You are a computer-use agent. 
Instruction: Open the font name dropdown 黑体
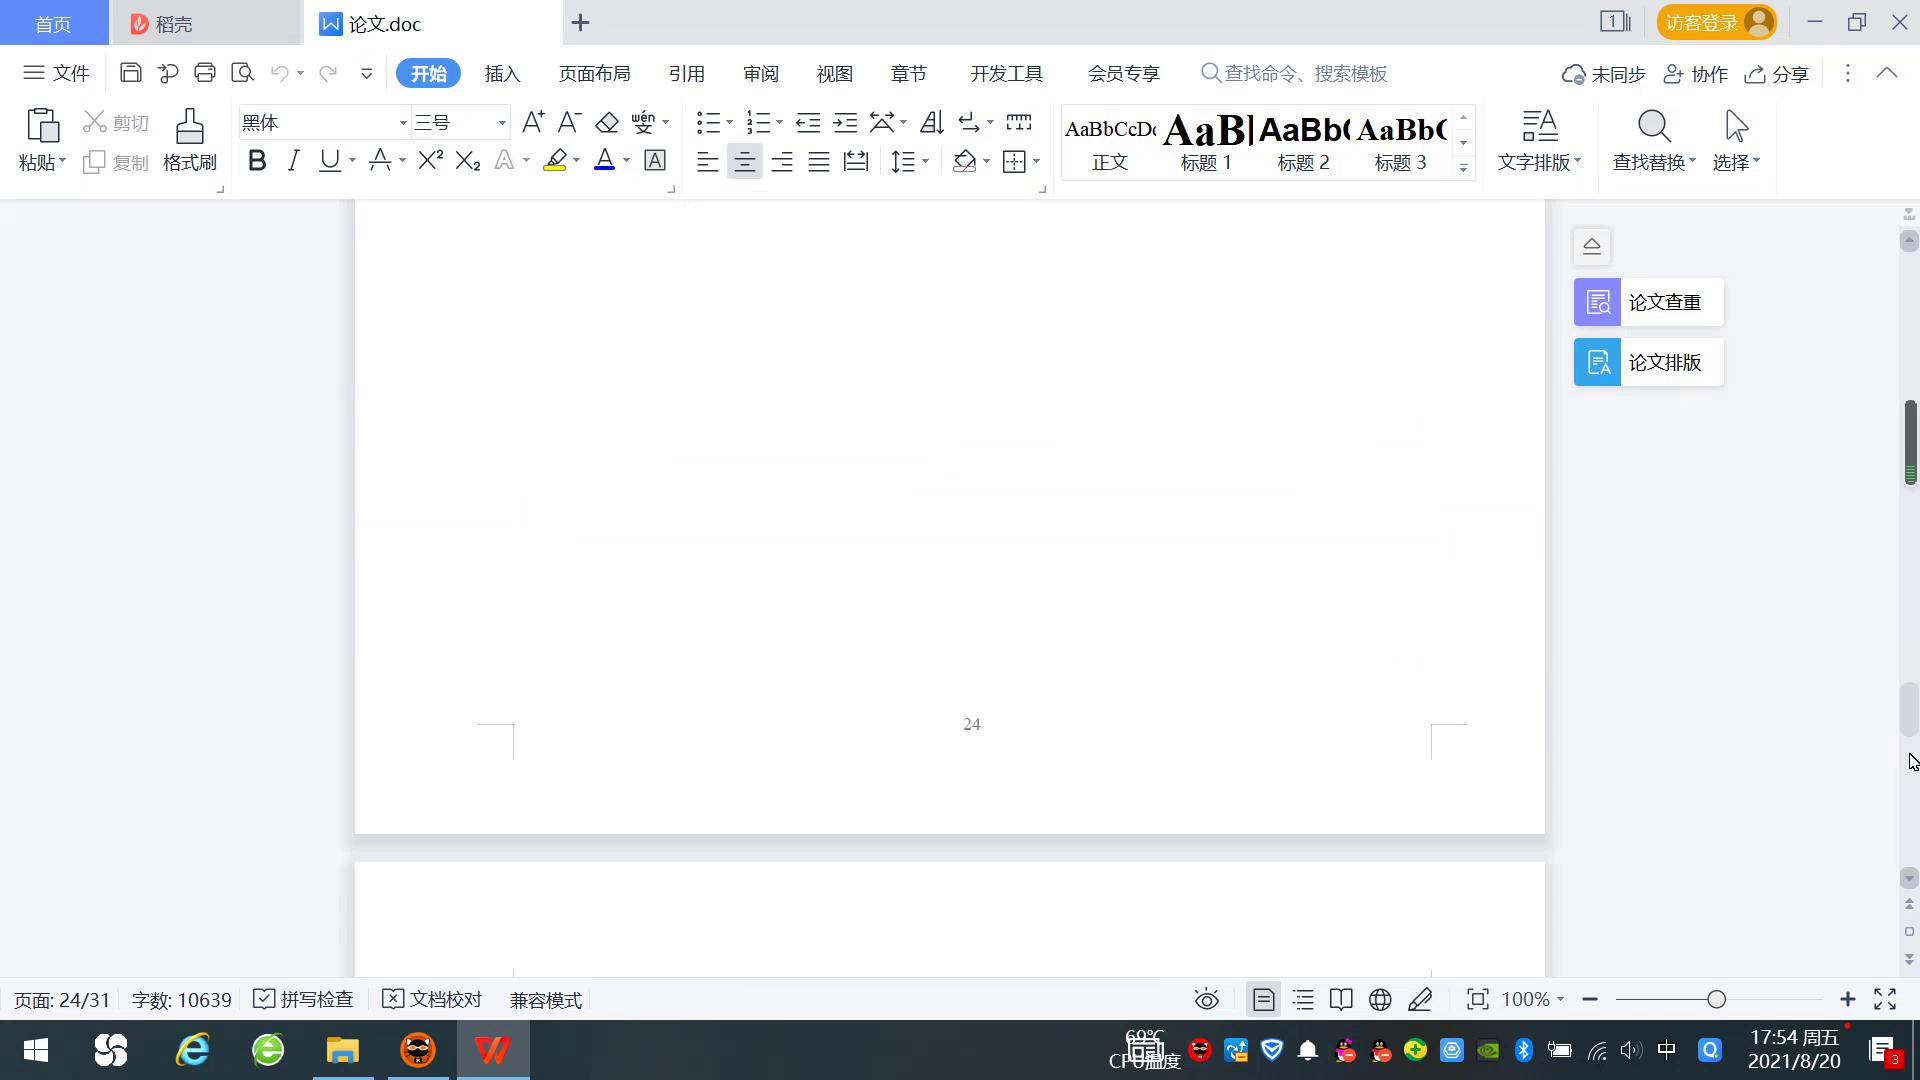403,123
